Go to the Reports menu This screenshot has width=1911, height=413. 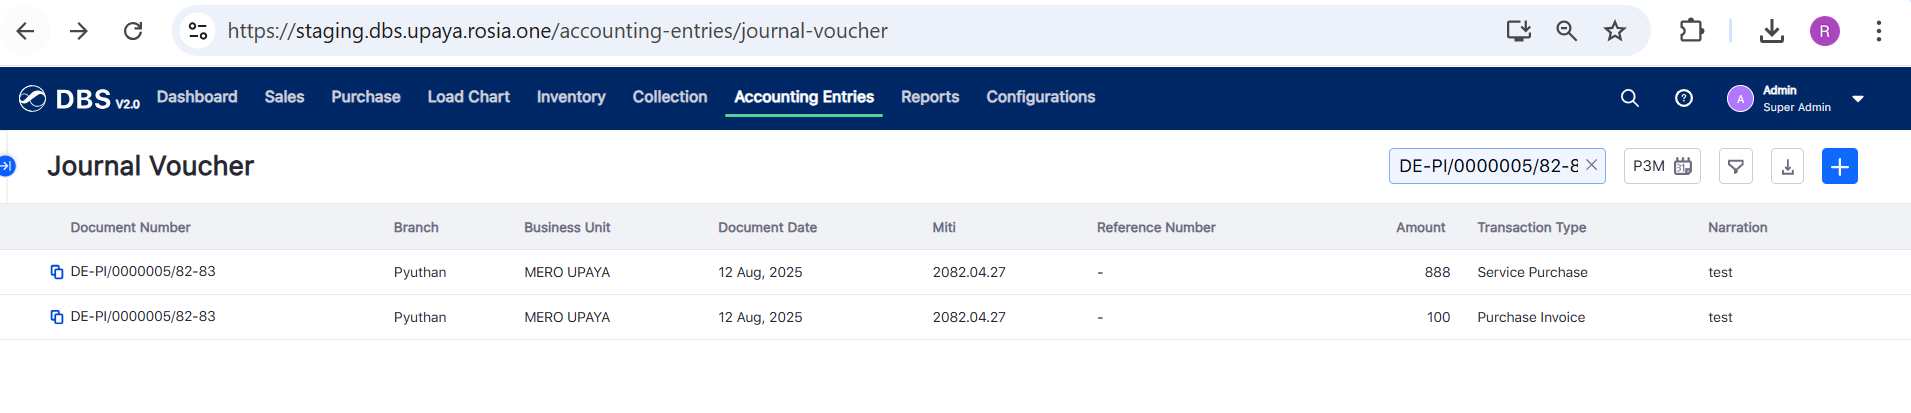click(929, 97)
